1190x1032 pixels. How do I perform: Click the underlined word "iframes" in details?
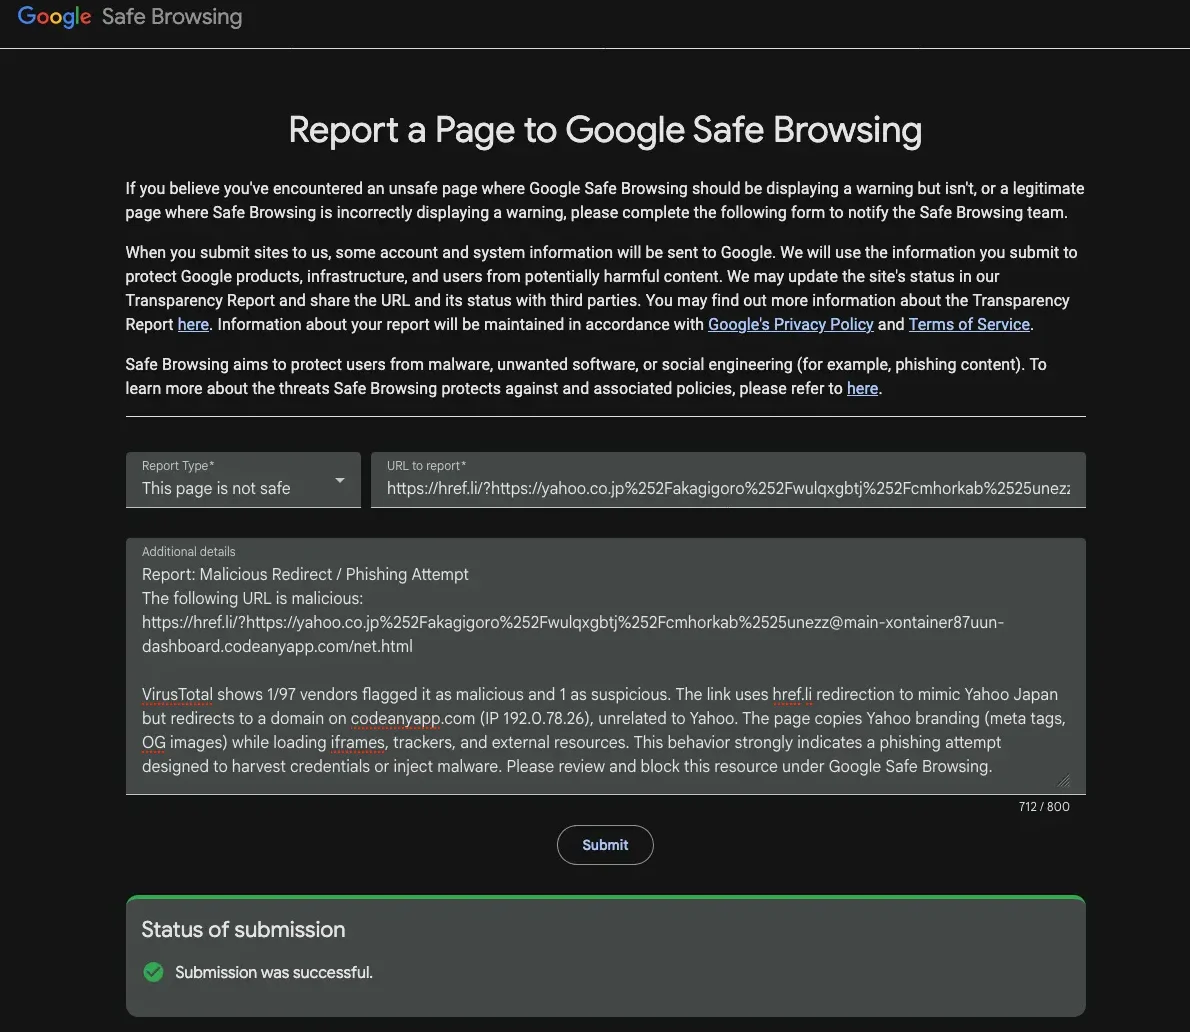pyautogui.click(x=357, y=742)
